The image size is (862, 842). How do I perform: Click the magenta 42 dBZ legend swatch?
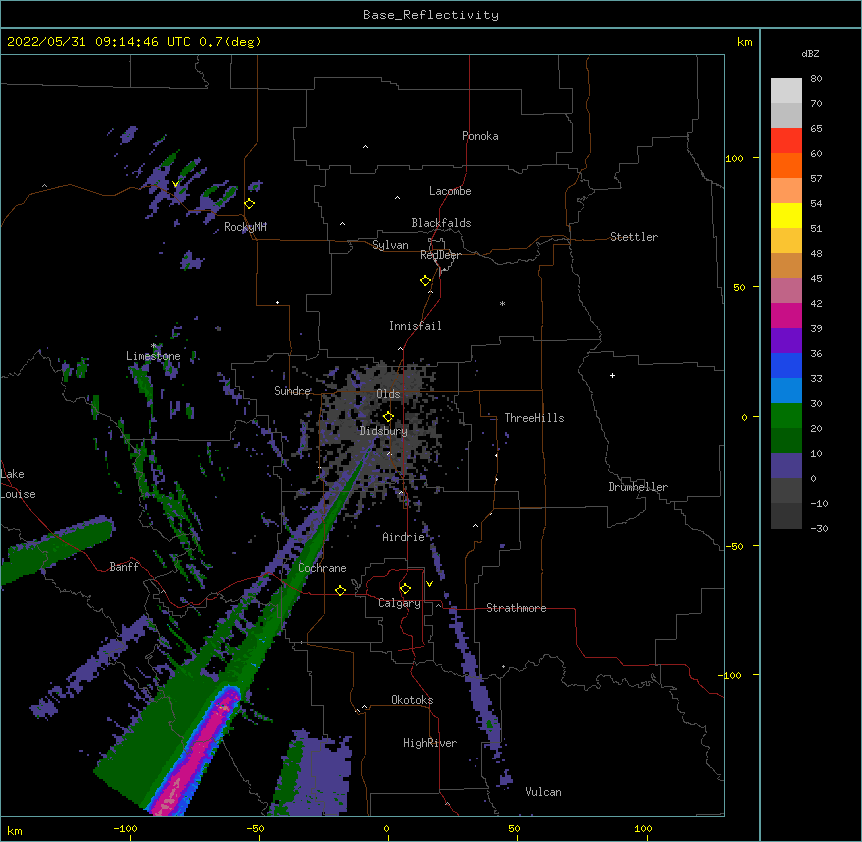[786, 315]
